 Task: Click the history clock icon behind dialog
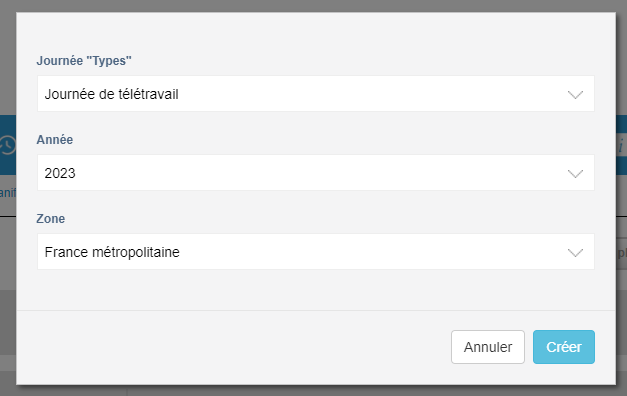(x=7, y=145)
